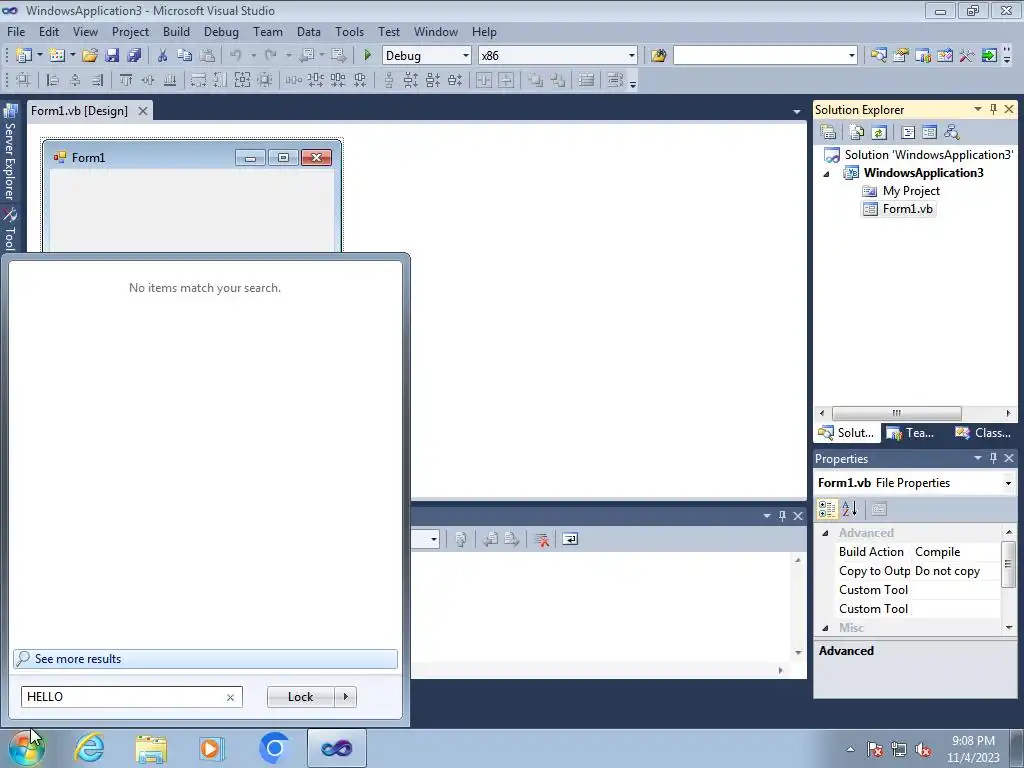Viewport: 1024px width, 768px height.
Task: Click View Class Diagram in Solution Explorer
Action: click(x=952, y=132)
